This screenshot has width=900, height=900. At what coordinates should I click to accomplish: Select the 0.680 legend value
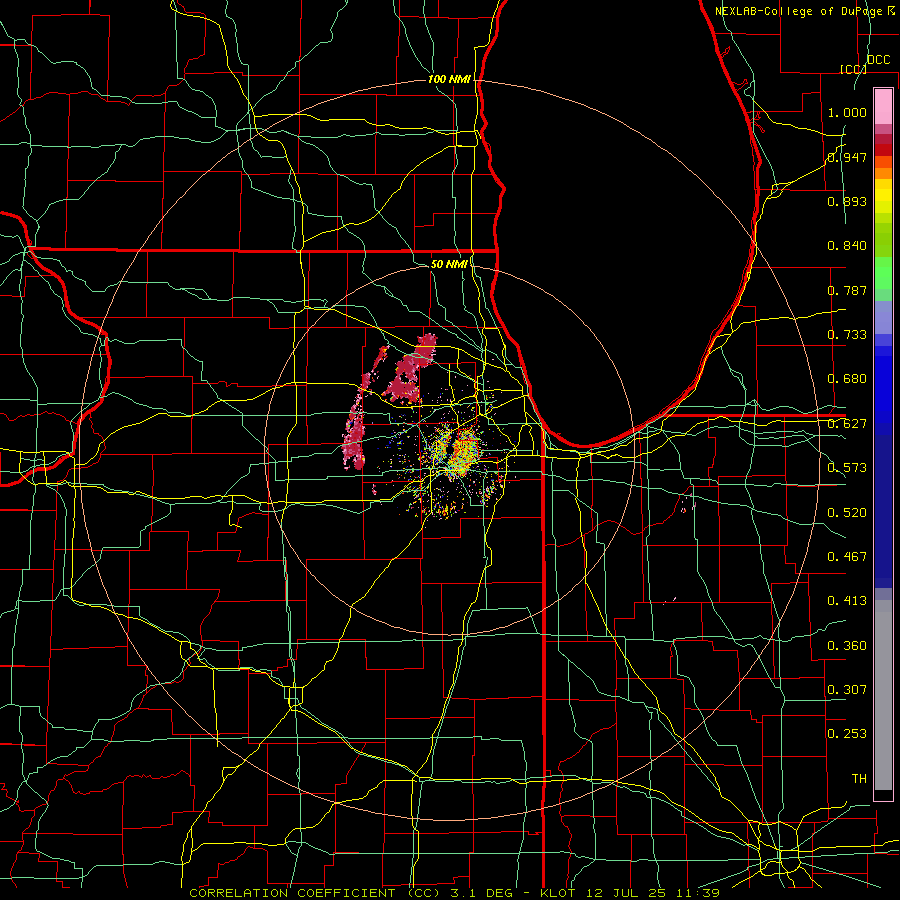847,379
